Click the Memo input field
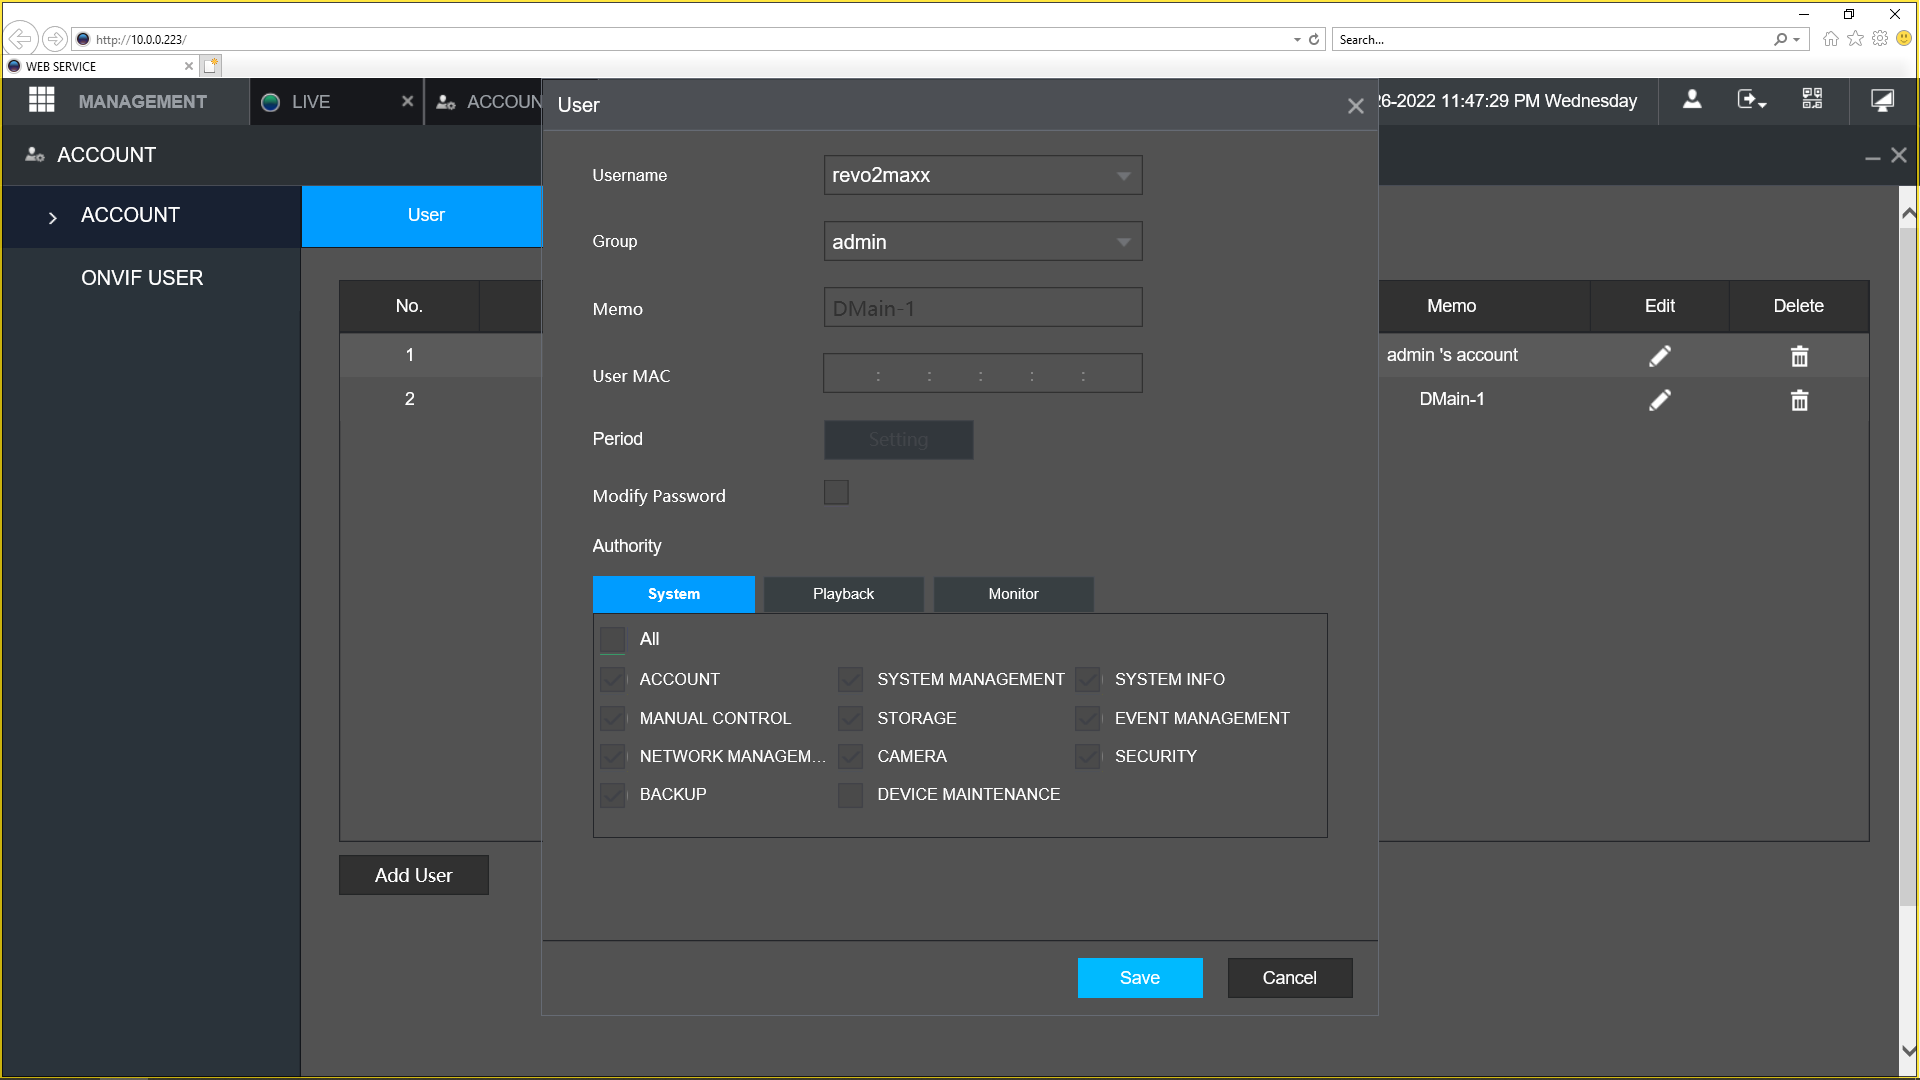 [x=982, y=308]
